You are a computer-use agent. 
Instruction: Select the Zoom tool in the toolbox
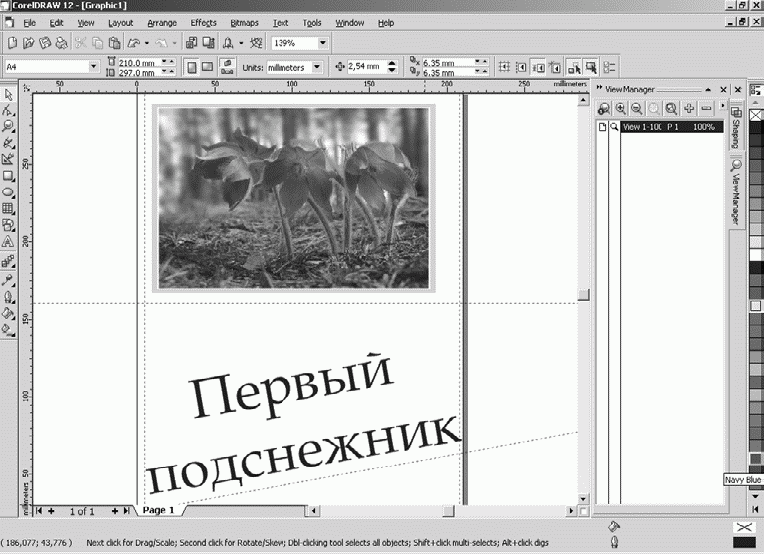click(x=8, y=127)
